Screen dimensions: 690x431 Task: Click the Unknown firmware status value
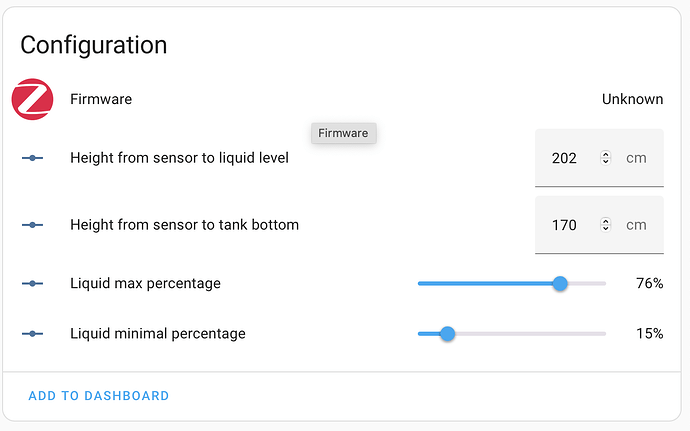[x=632, y=99]
